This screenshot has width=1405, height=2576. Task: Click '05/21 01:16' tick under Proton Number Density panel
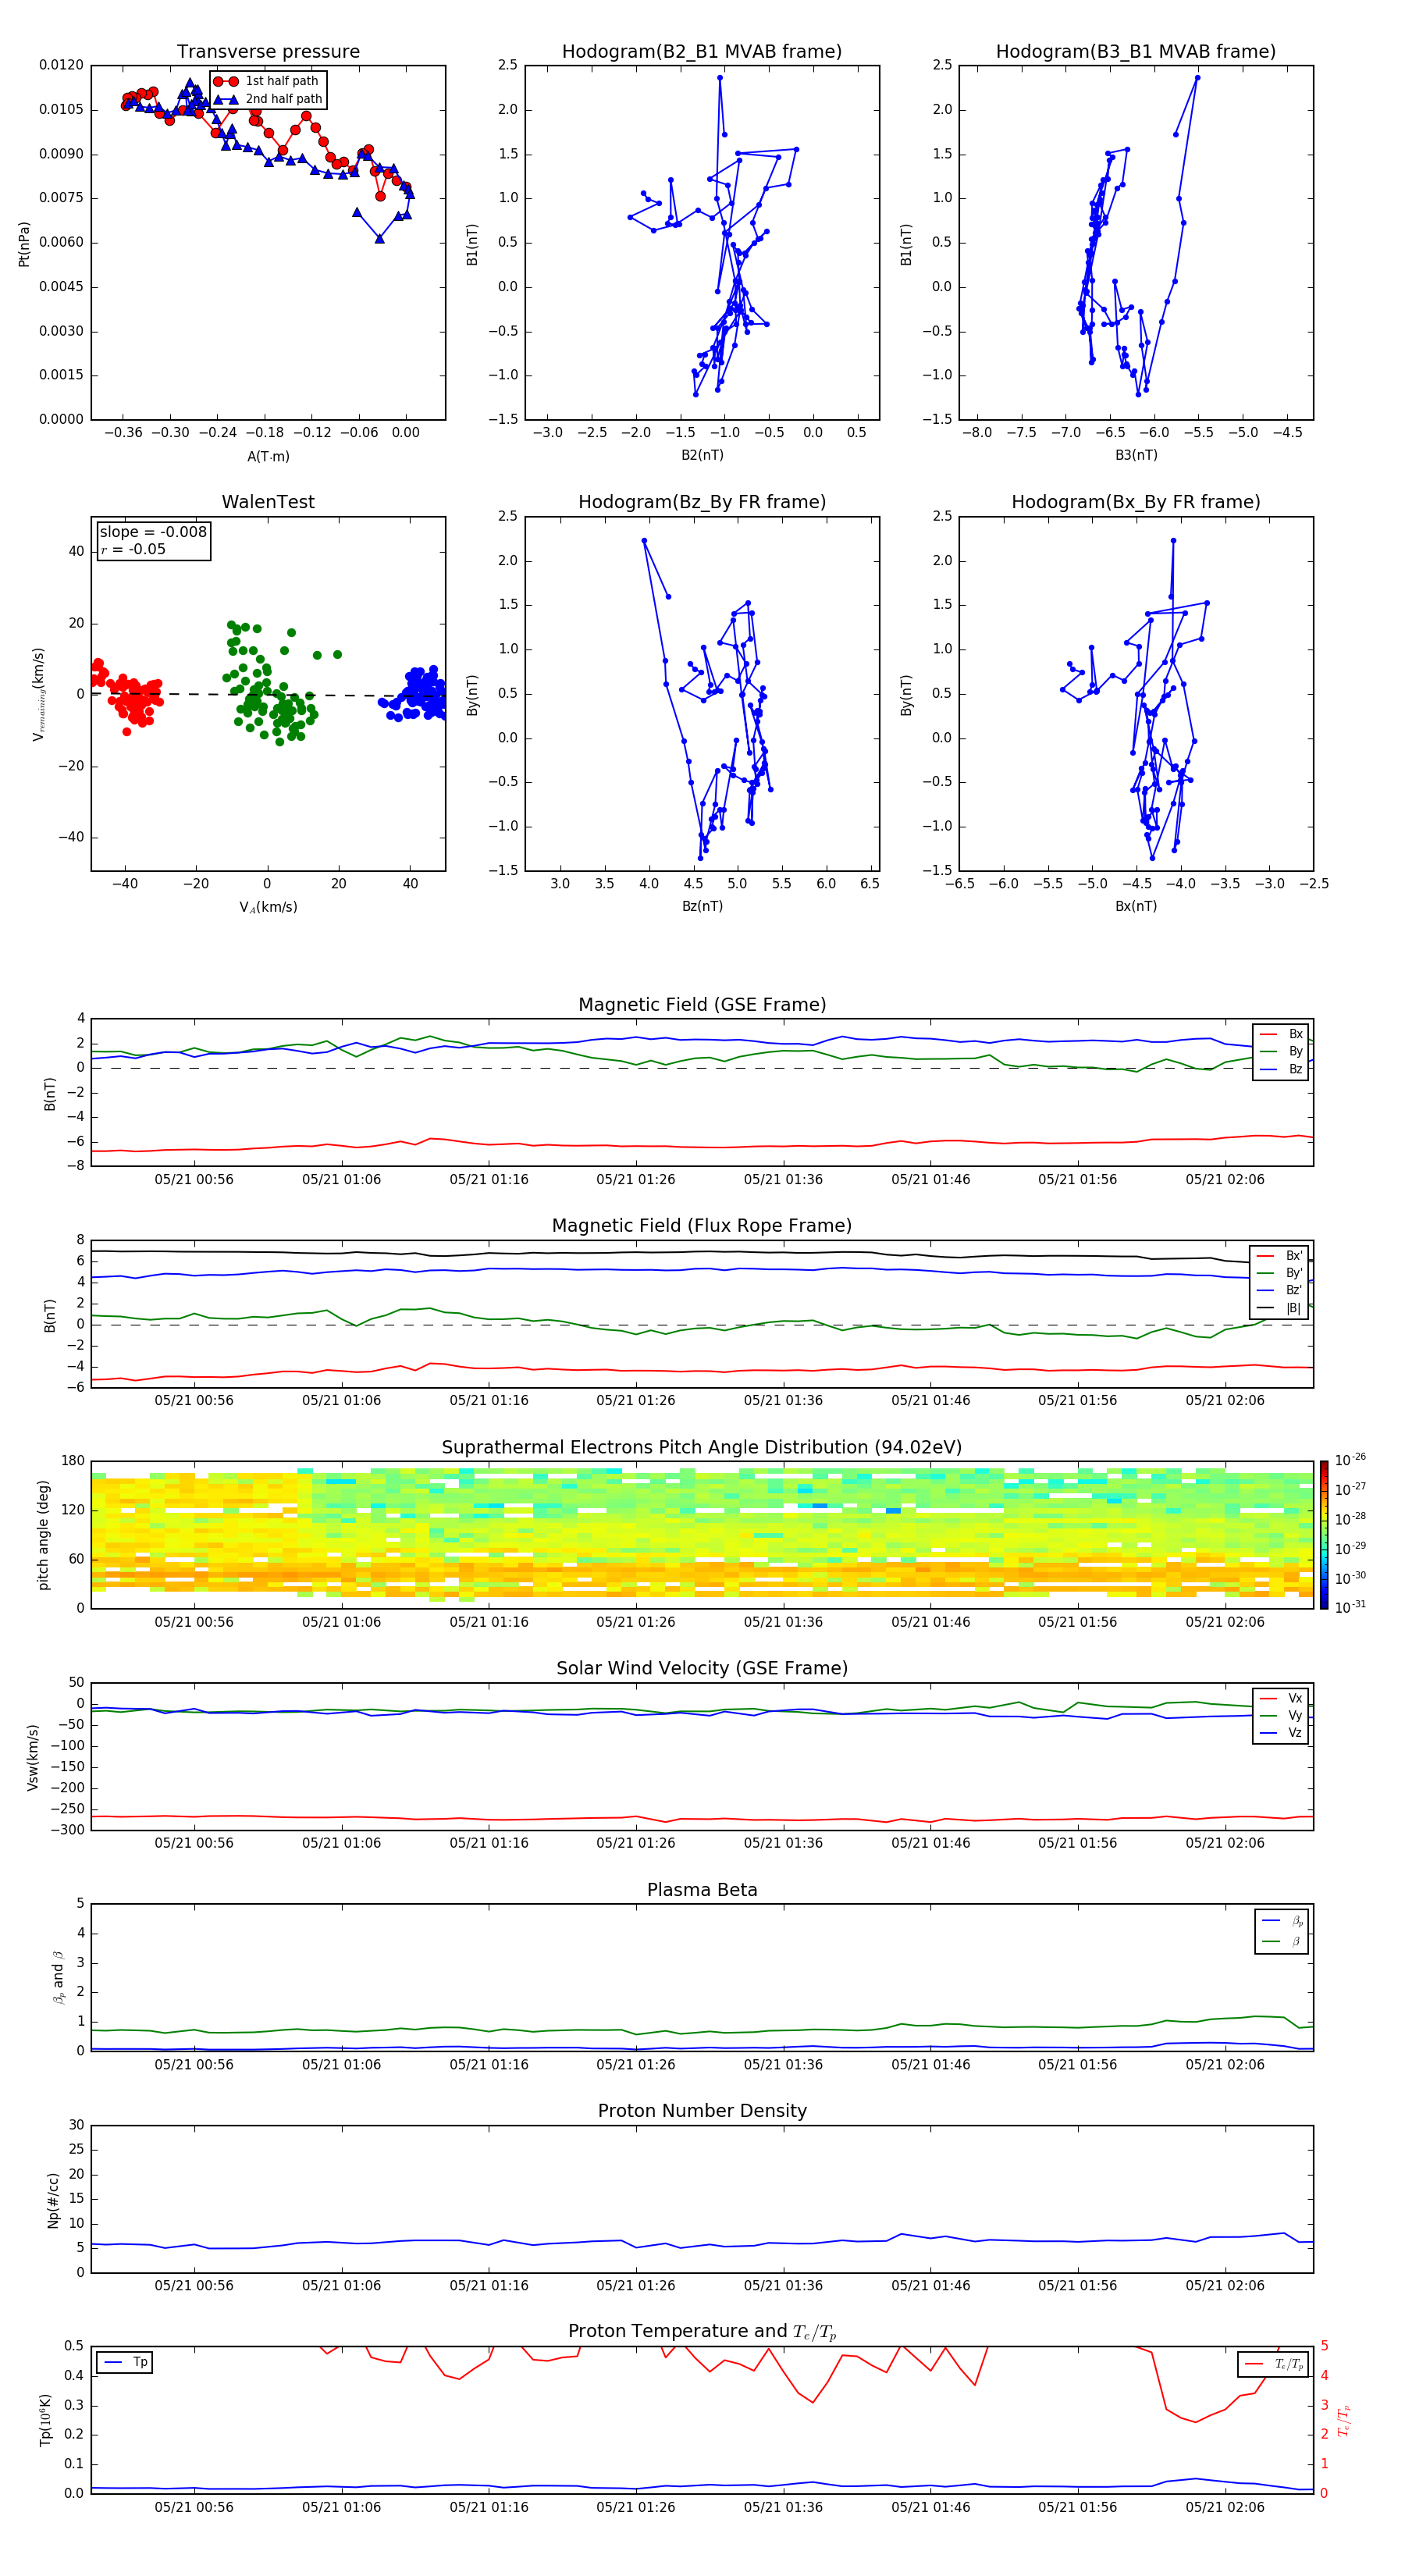(489, 2286)
